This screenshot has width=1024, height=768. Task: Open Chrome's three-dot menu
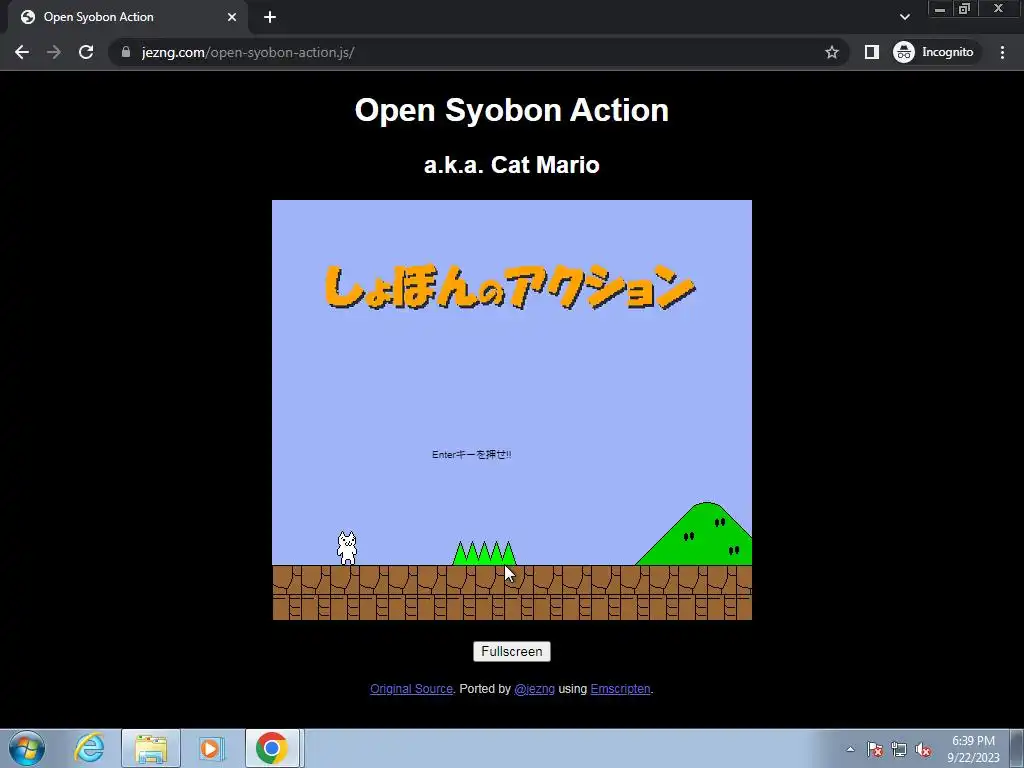click(x=1002, y=52)
